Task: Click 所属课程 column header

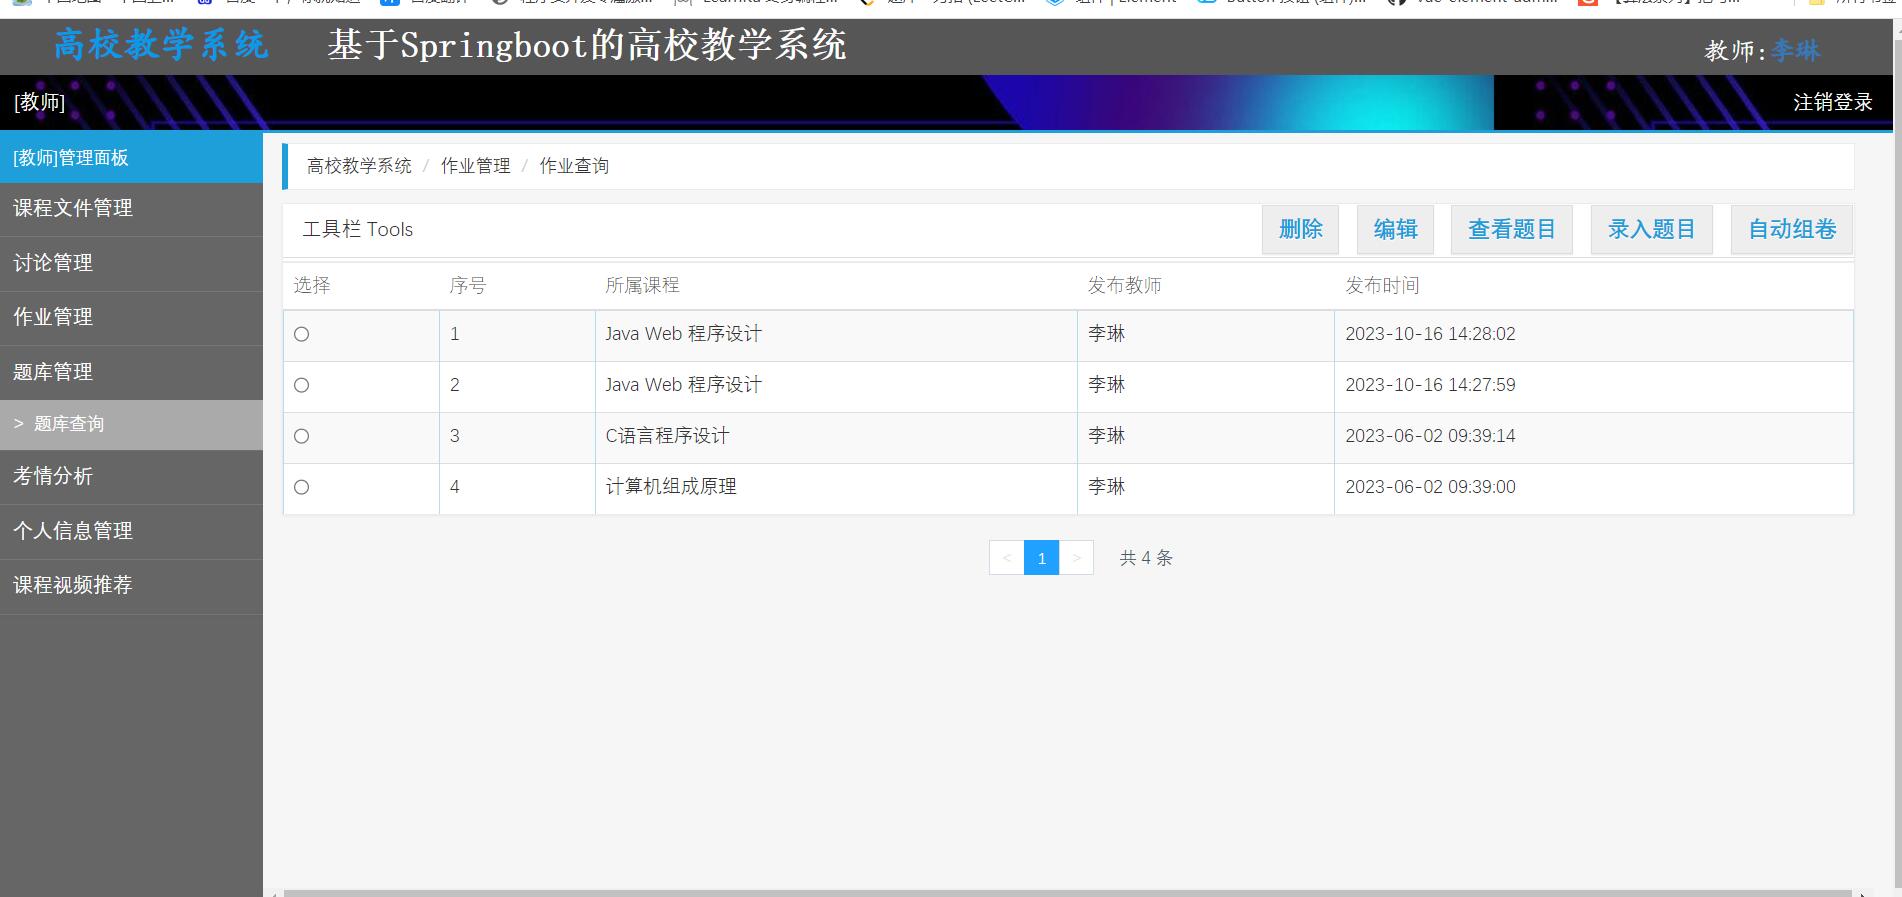Action: click(642, 286)
